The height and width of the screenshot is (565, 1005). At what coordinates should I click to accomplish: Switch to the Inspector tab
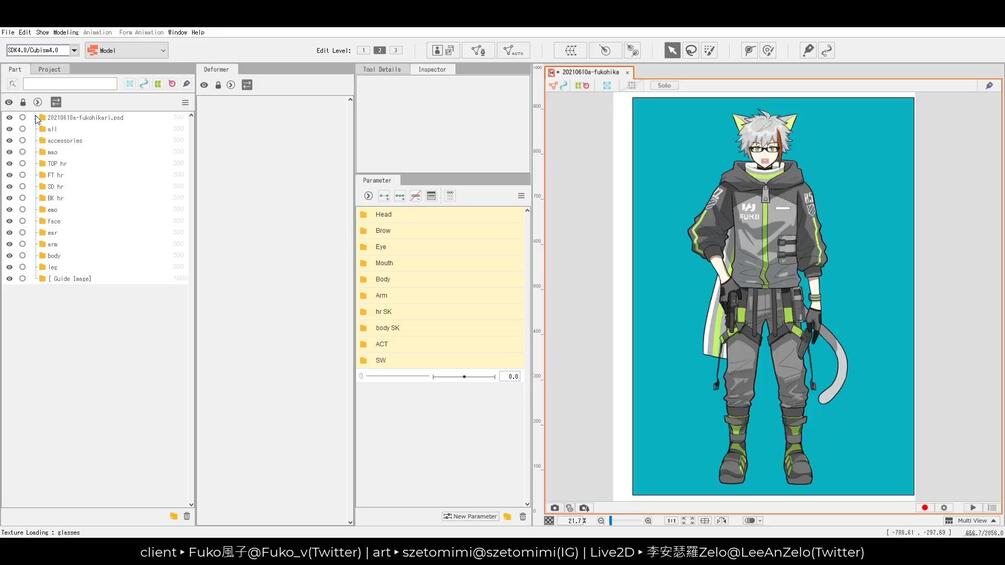432,69
